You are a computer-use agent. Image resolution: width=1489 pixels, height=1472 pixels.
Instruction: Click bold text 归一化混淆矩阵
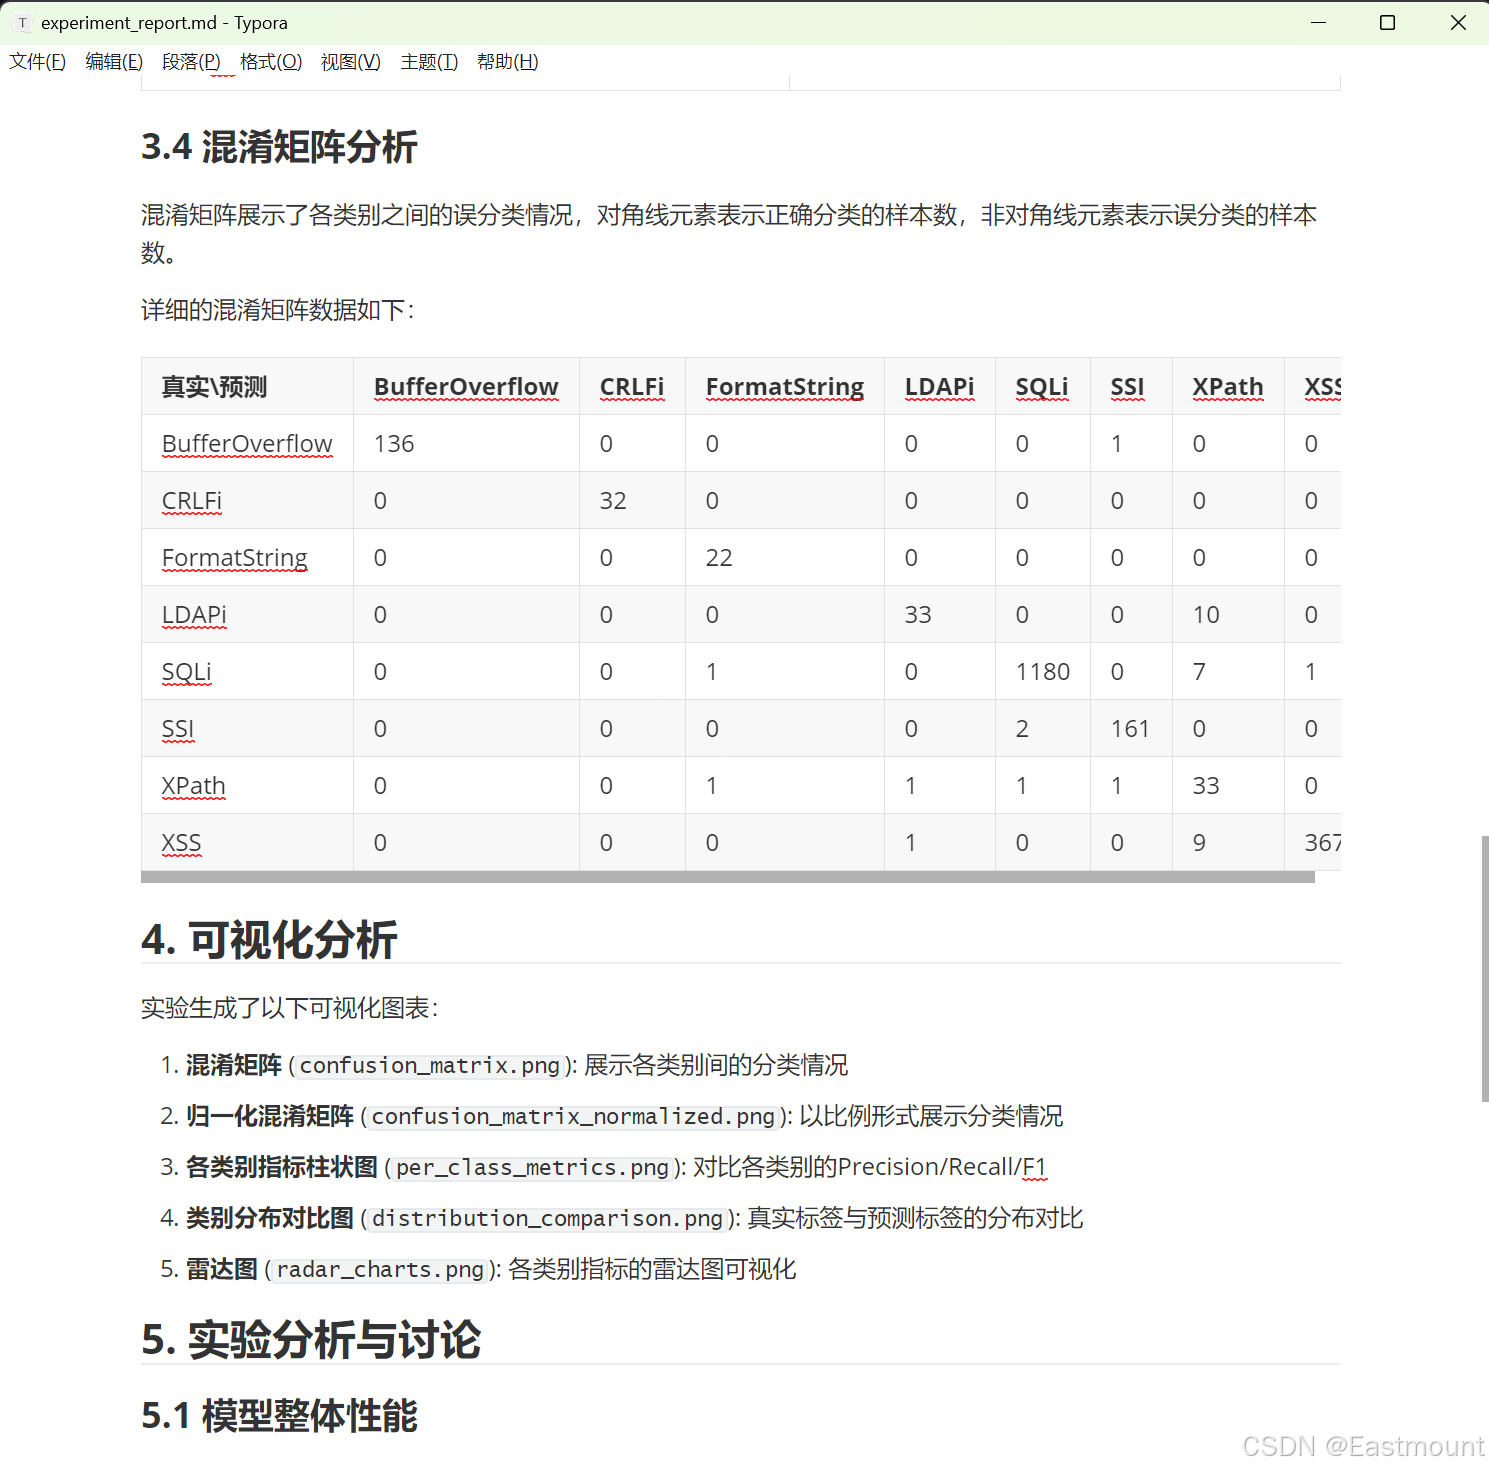pos(270,1116)
